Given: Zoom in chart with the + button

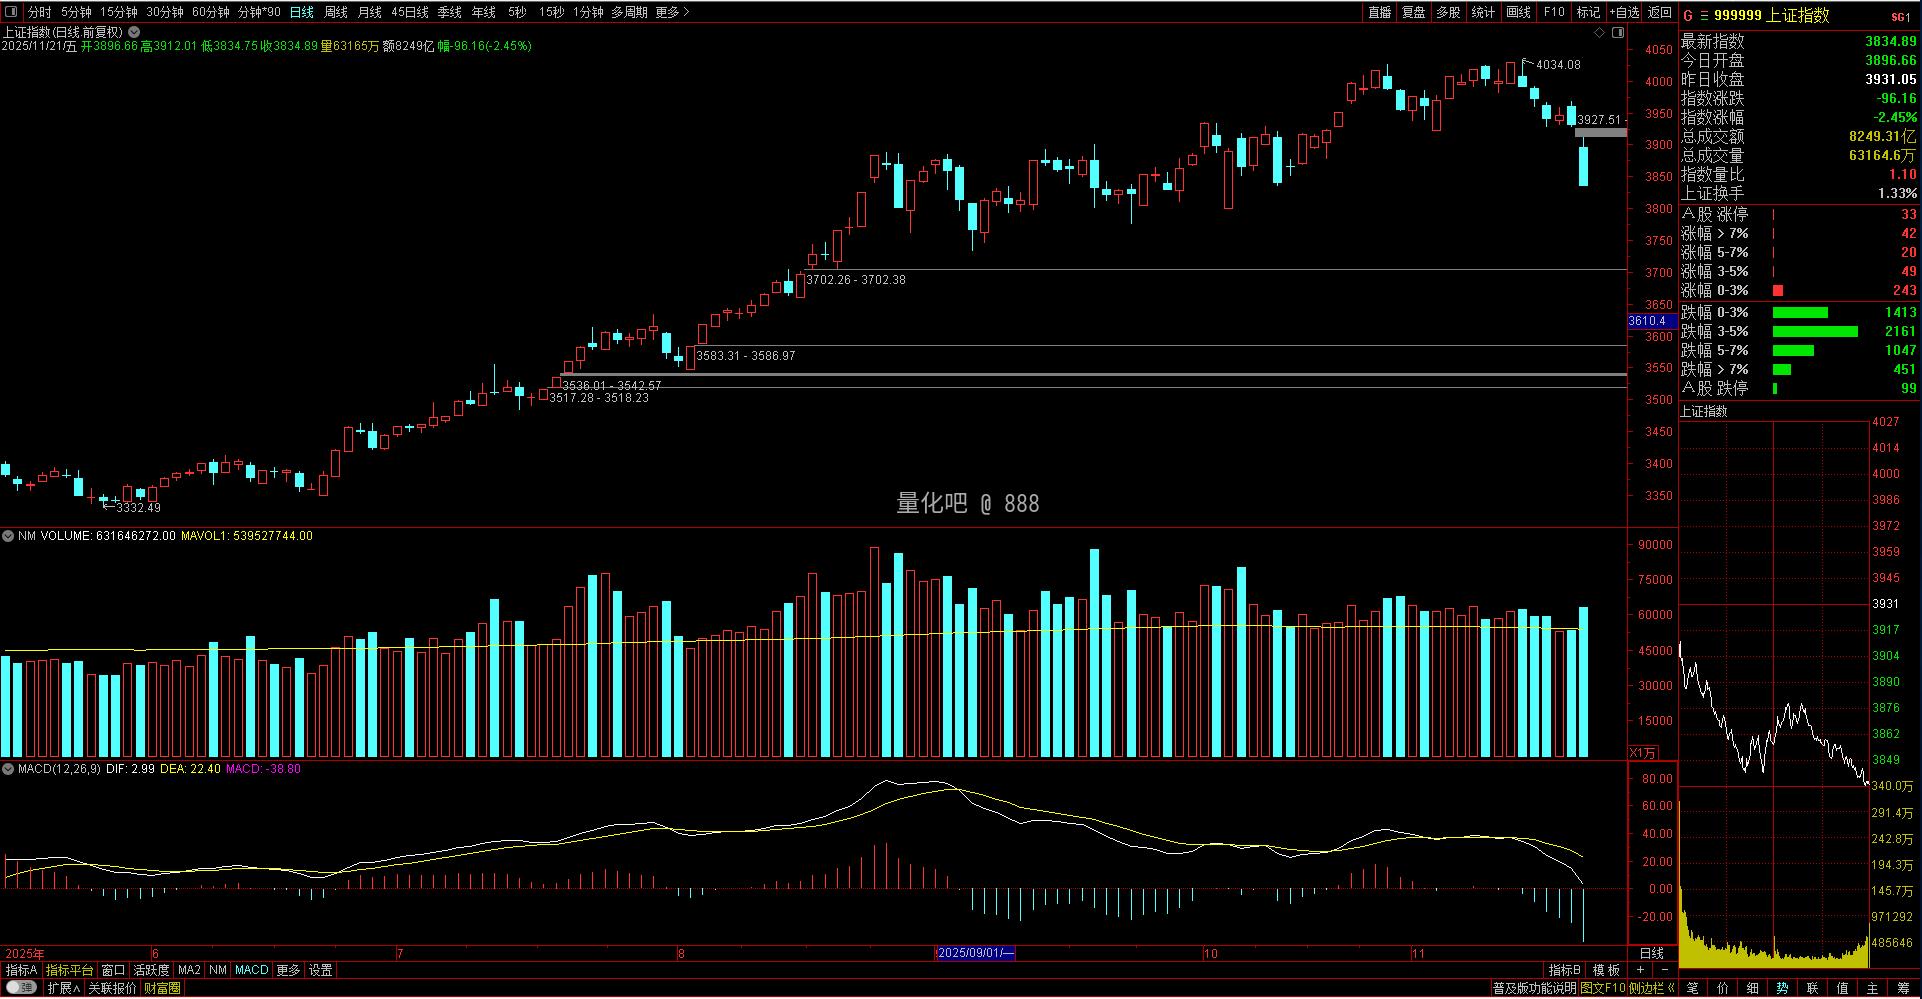Looking at the screenshot, I should tap(1640, 970).
